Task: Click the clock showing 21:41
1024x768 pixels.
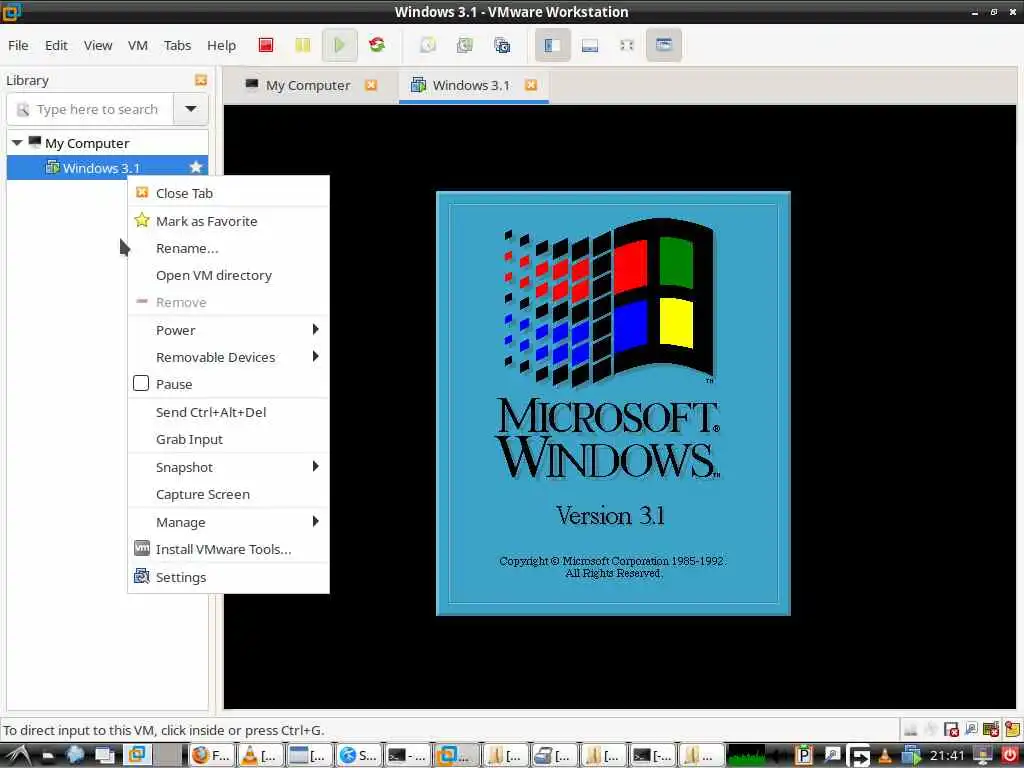Action: (x=947, y=756)
